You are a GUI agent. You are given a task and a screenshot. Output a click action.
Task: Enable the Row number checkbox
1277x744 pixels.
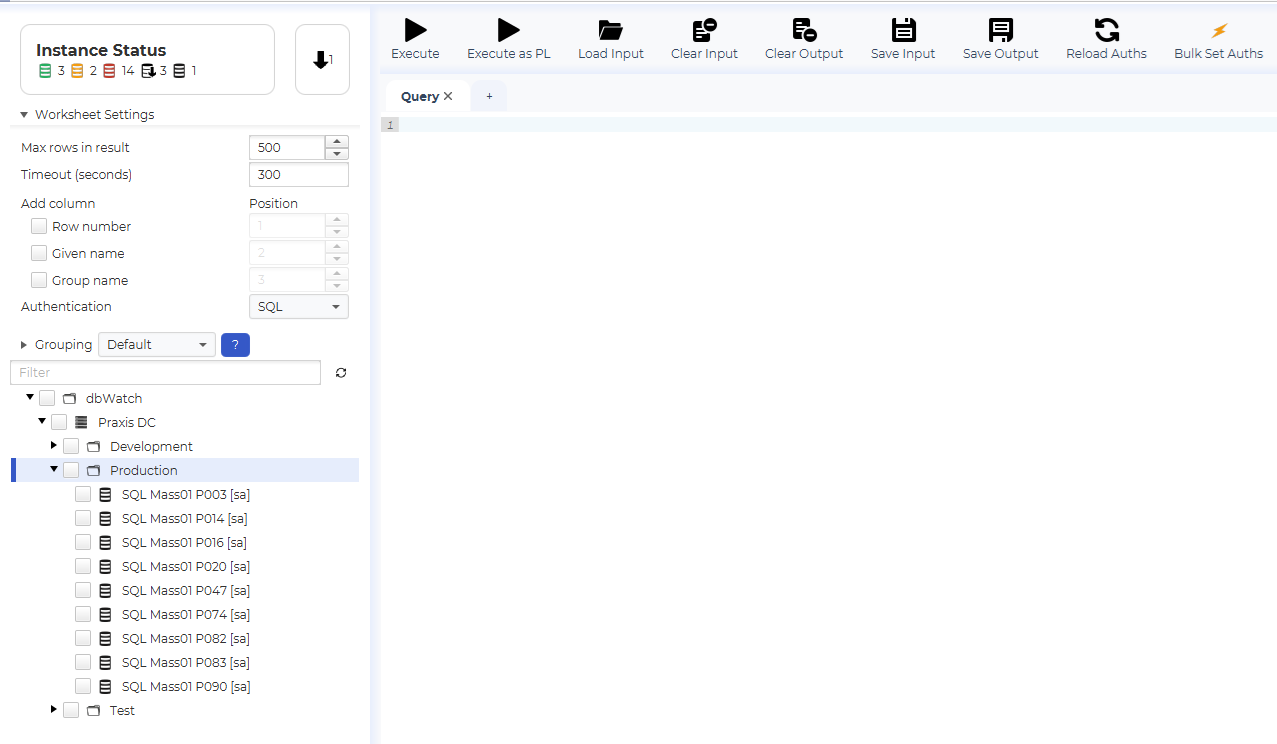coord(39,226)
